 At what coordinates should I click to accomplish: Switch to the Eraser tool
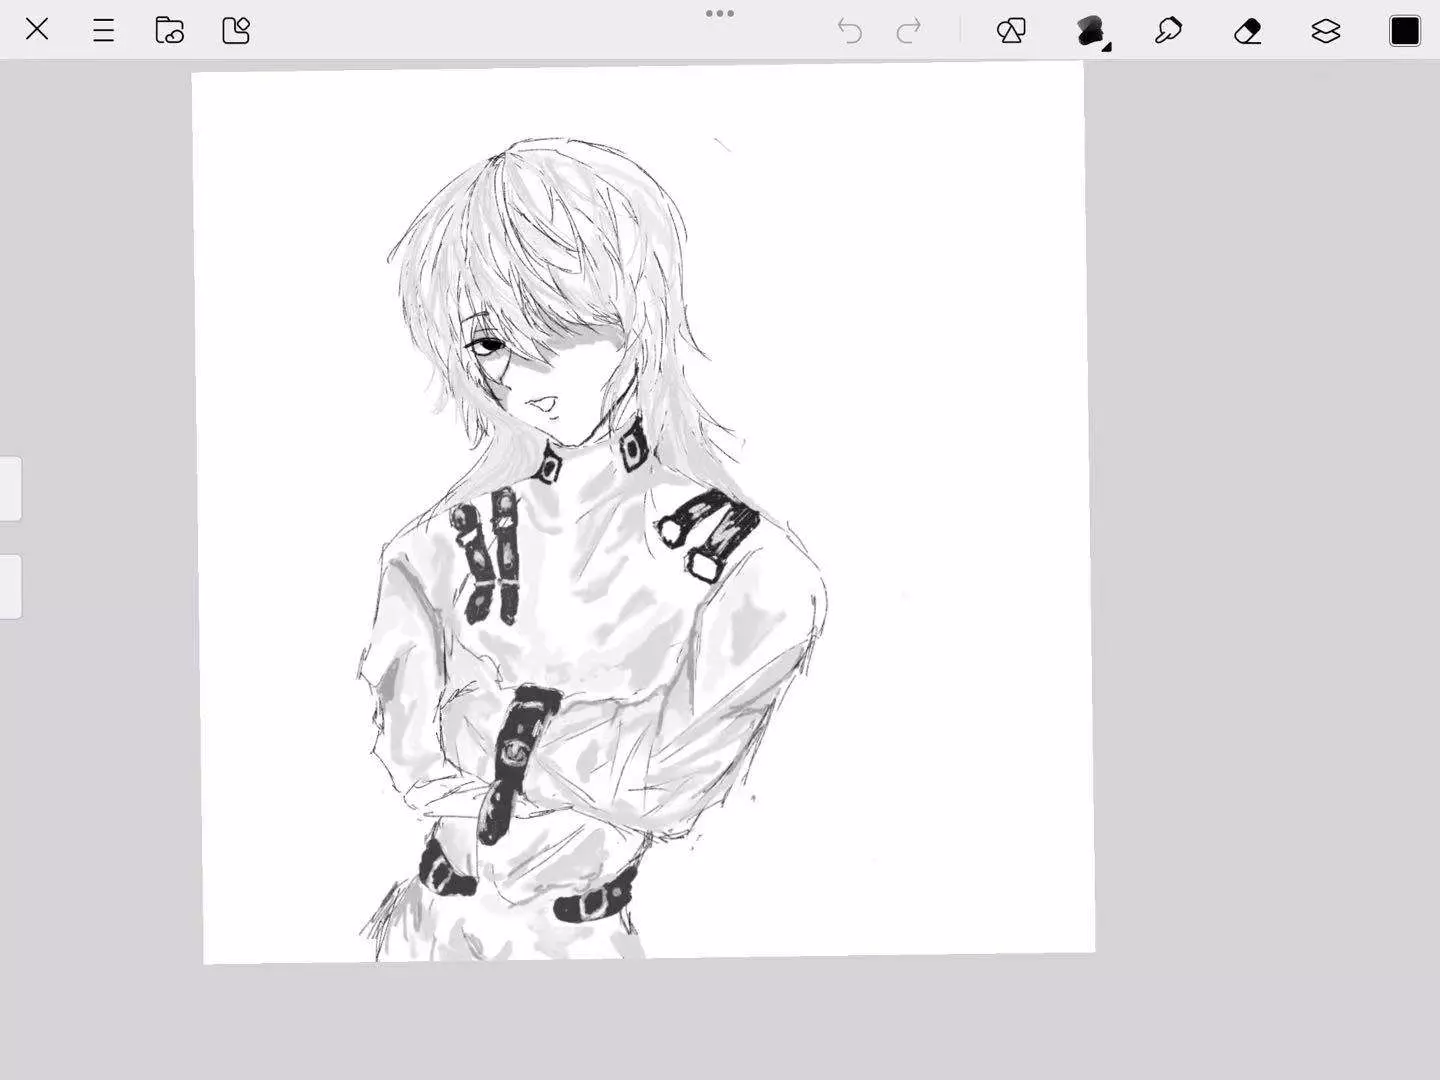pos(1247,31)
